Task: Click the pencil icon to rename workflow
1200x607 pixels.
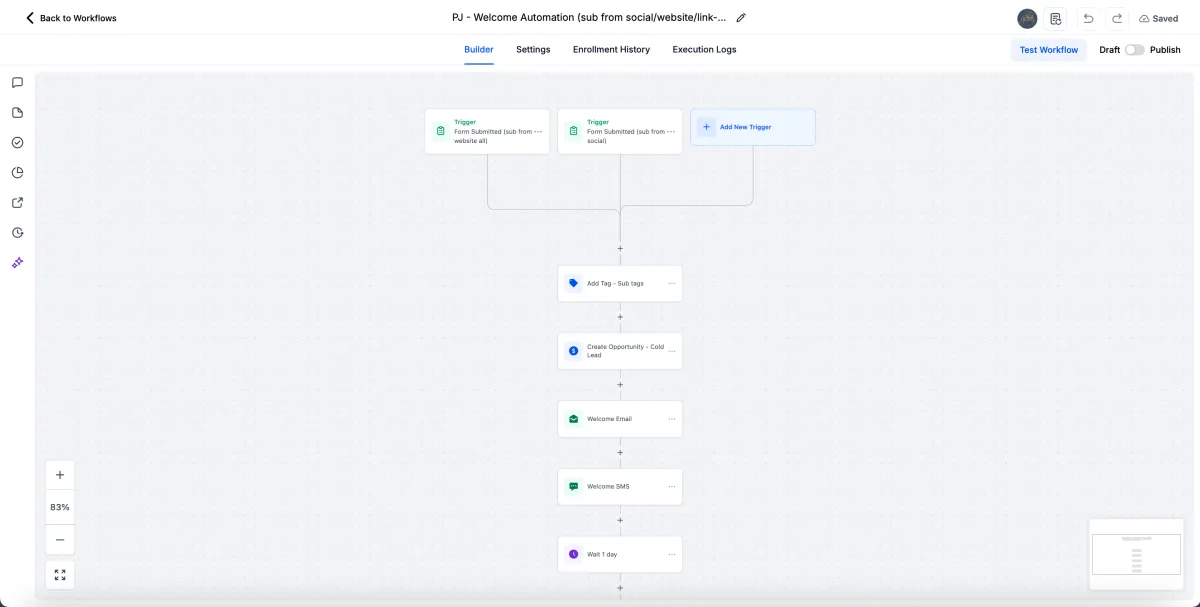Action: point(741,18)
